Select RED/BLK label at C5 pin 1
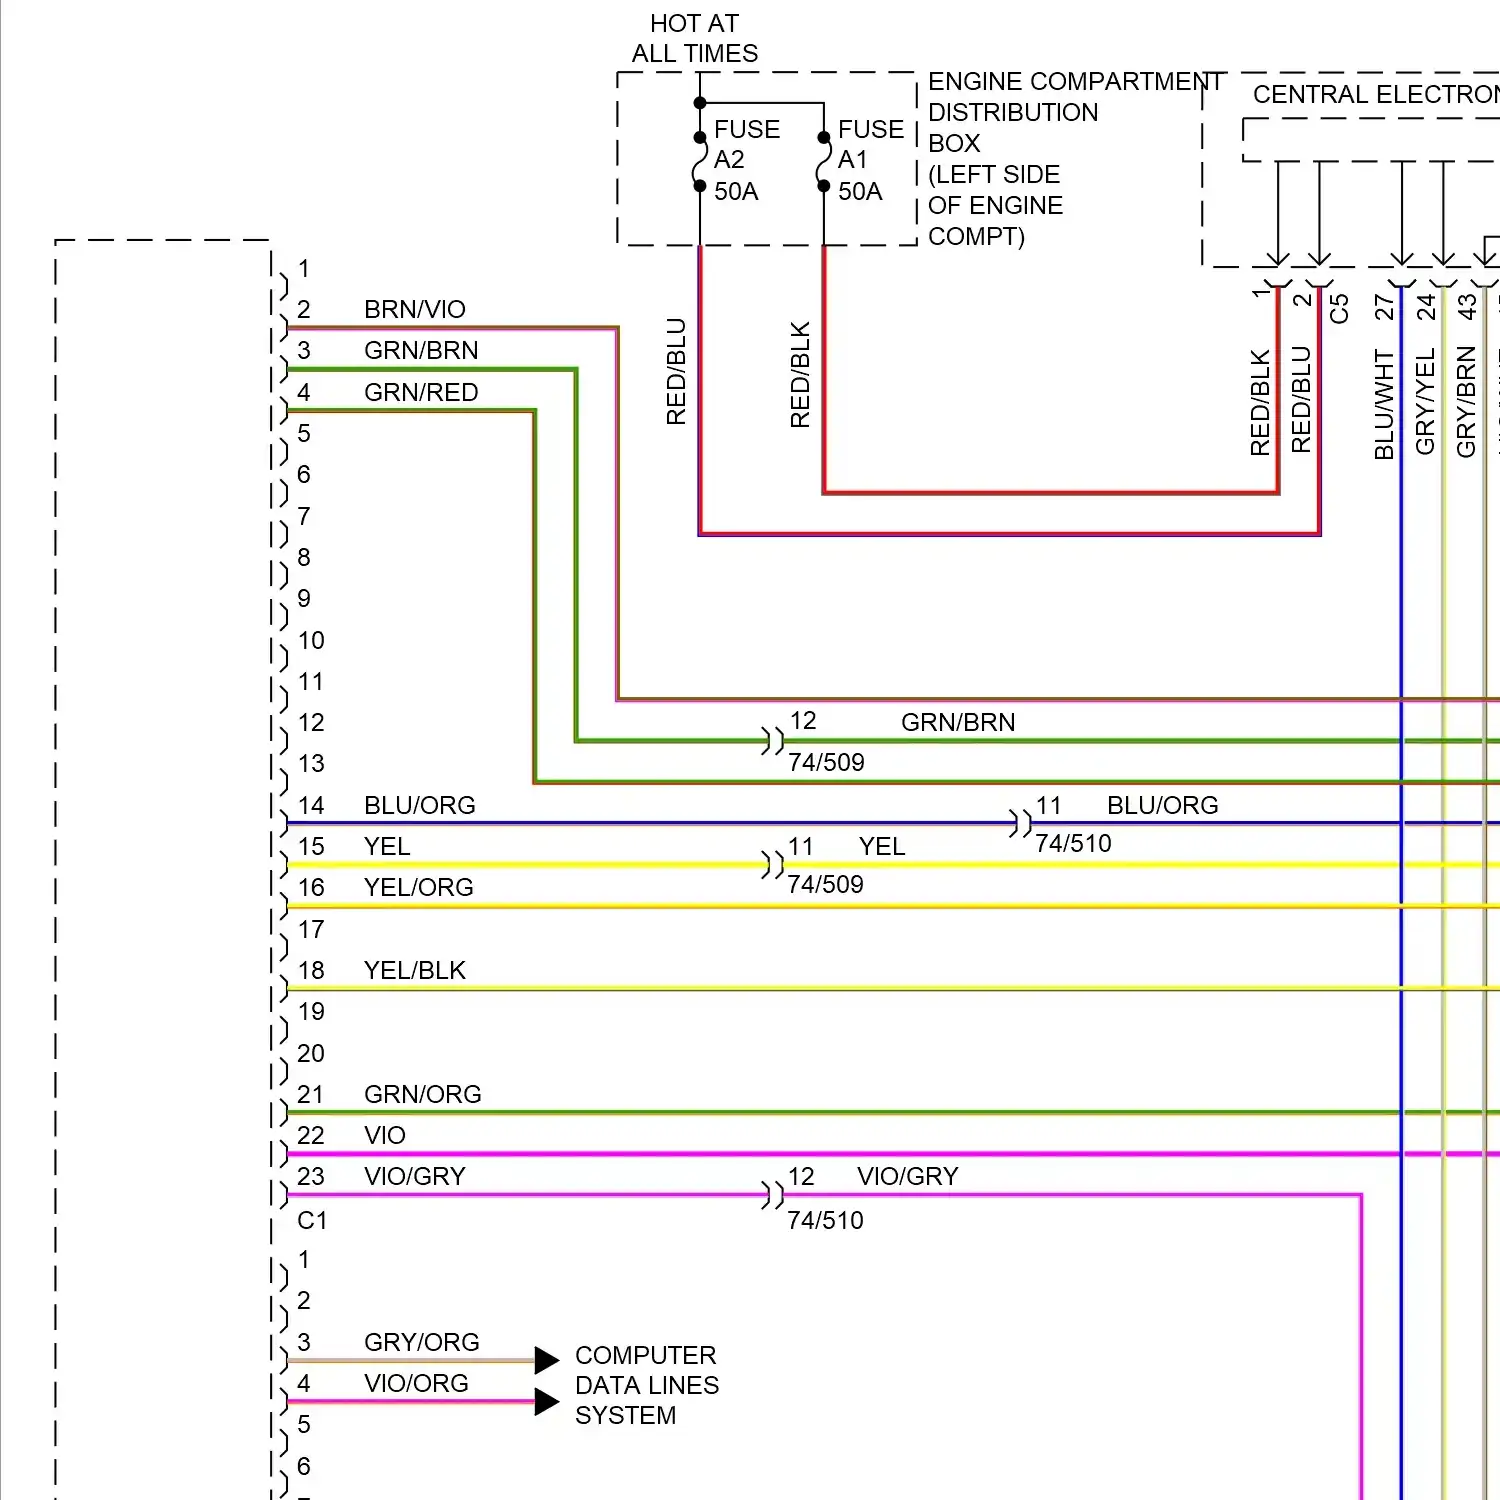 click(1260, 402)
